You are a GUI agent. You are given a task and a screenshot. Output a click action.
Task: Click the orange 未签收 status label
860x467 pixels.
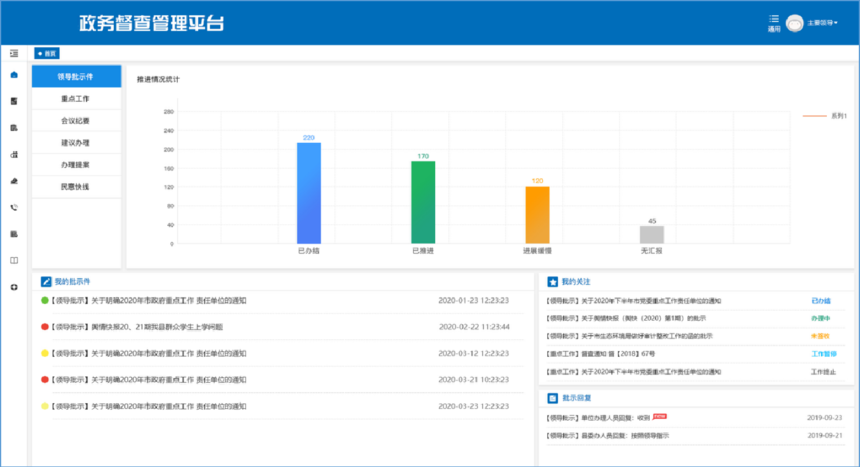point(820,336)
